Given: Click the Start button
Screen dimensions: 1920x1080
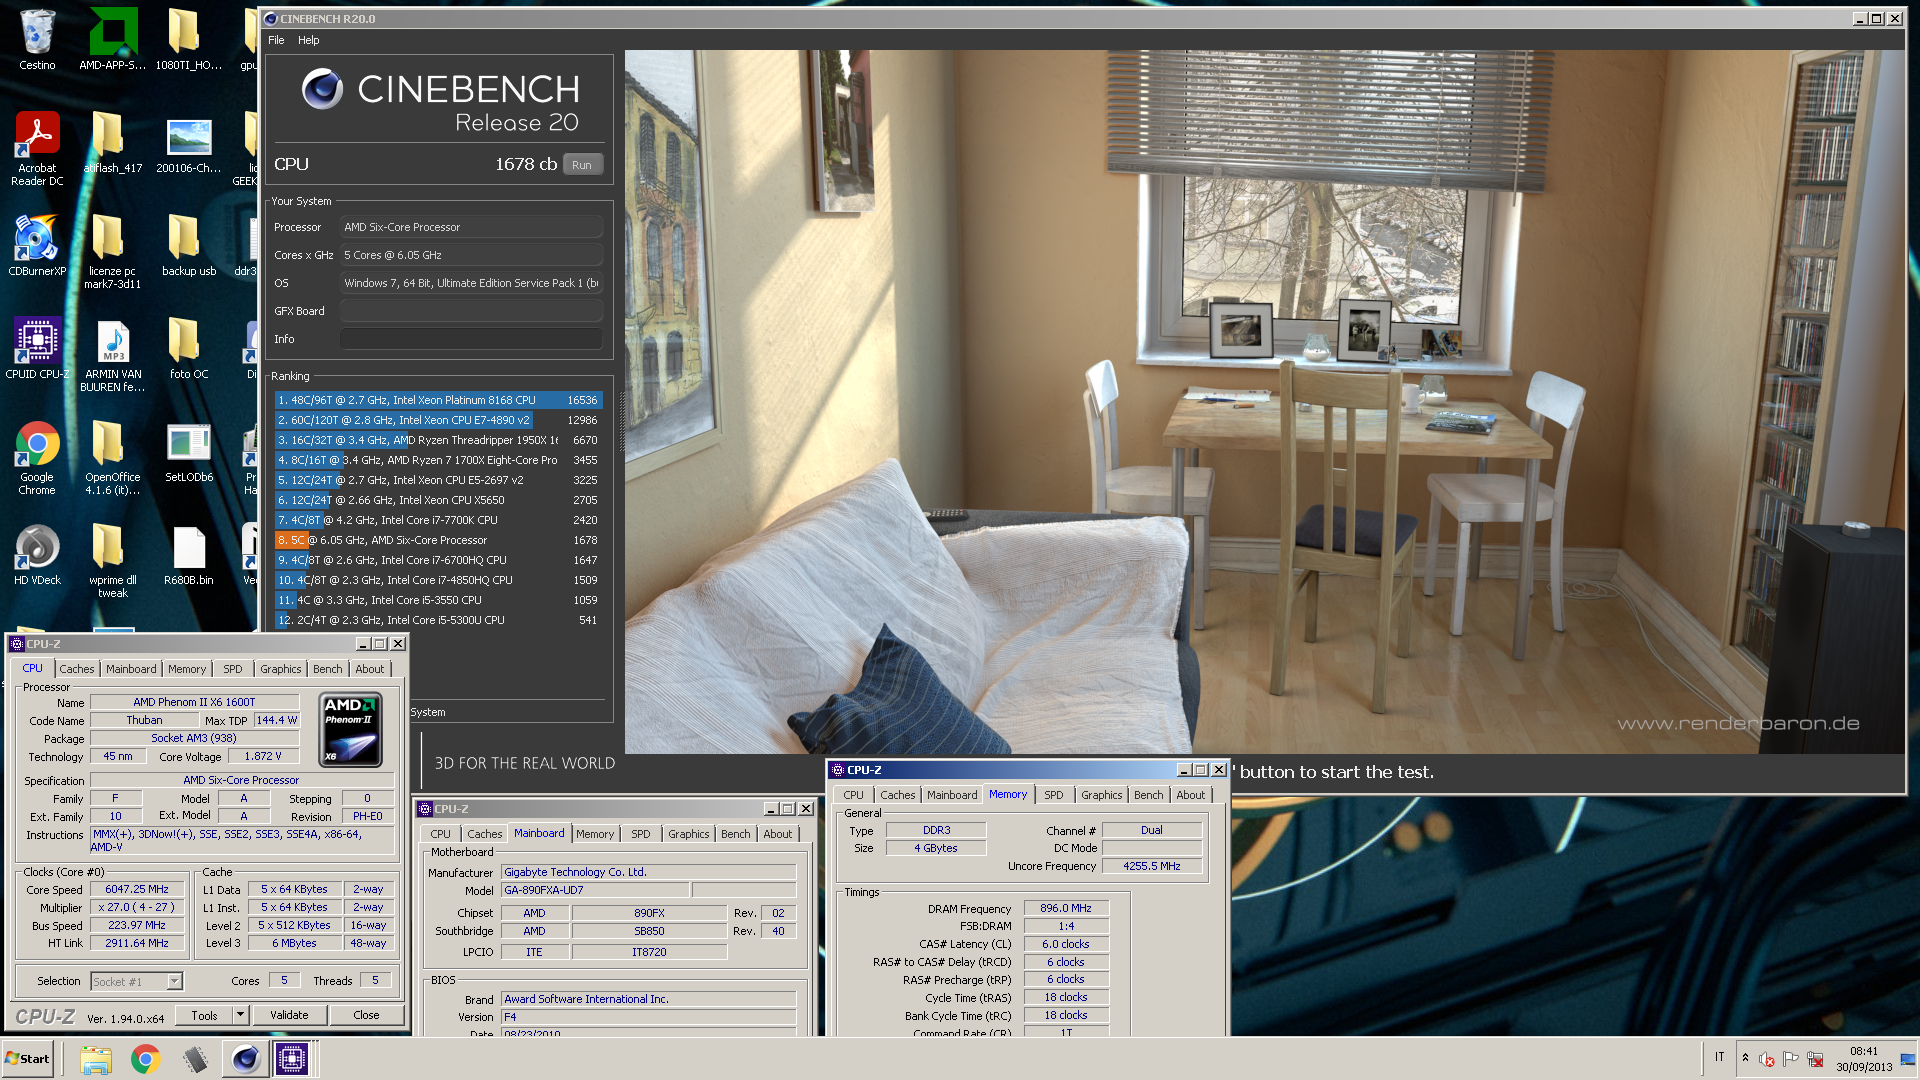Looking at the screenshot, I should point(28,1059).
